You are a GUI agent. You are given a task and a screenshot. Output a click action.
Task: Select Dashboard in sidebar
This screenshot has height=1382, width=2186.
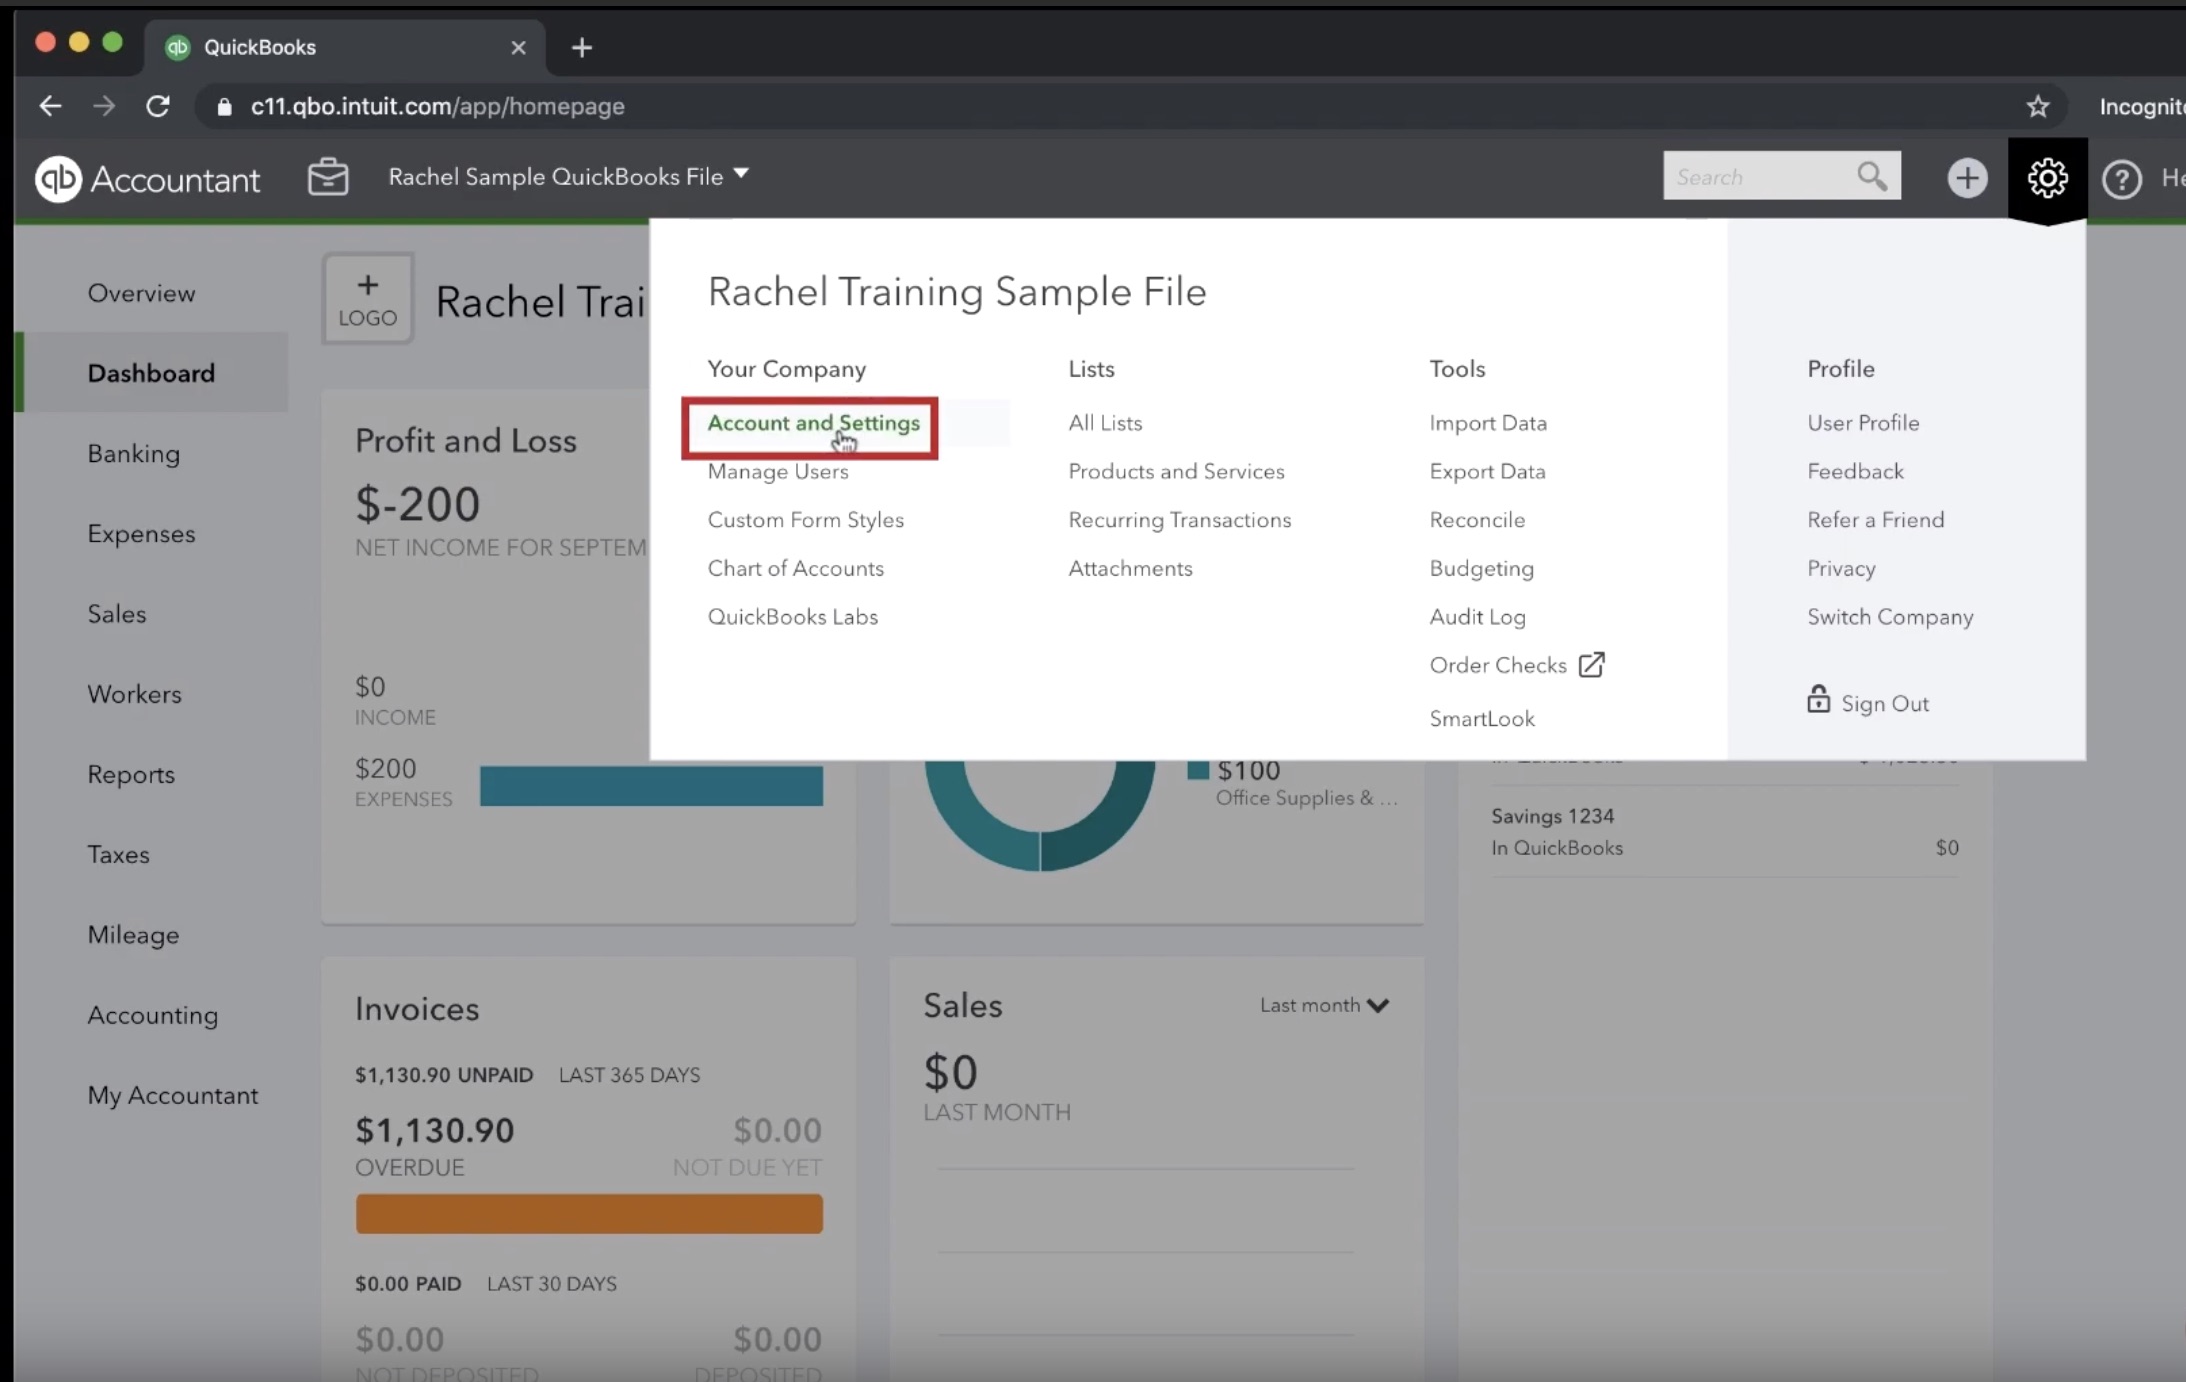coord(151,373)
